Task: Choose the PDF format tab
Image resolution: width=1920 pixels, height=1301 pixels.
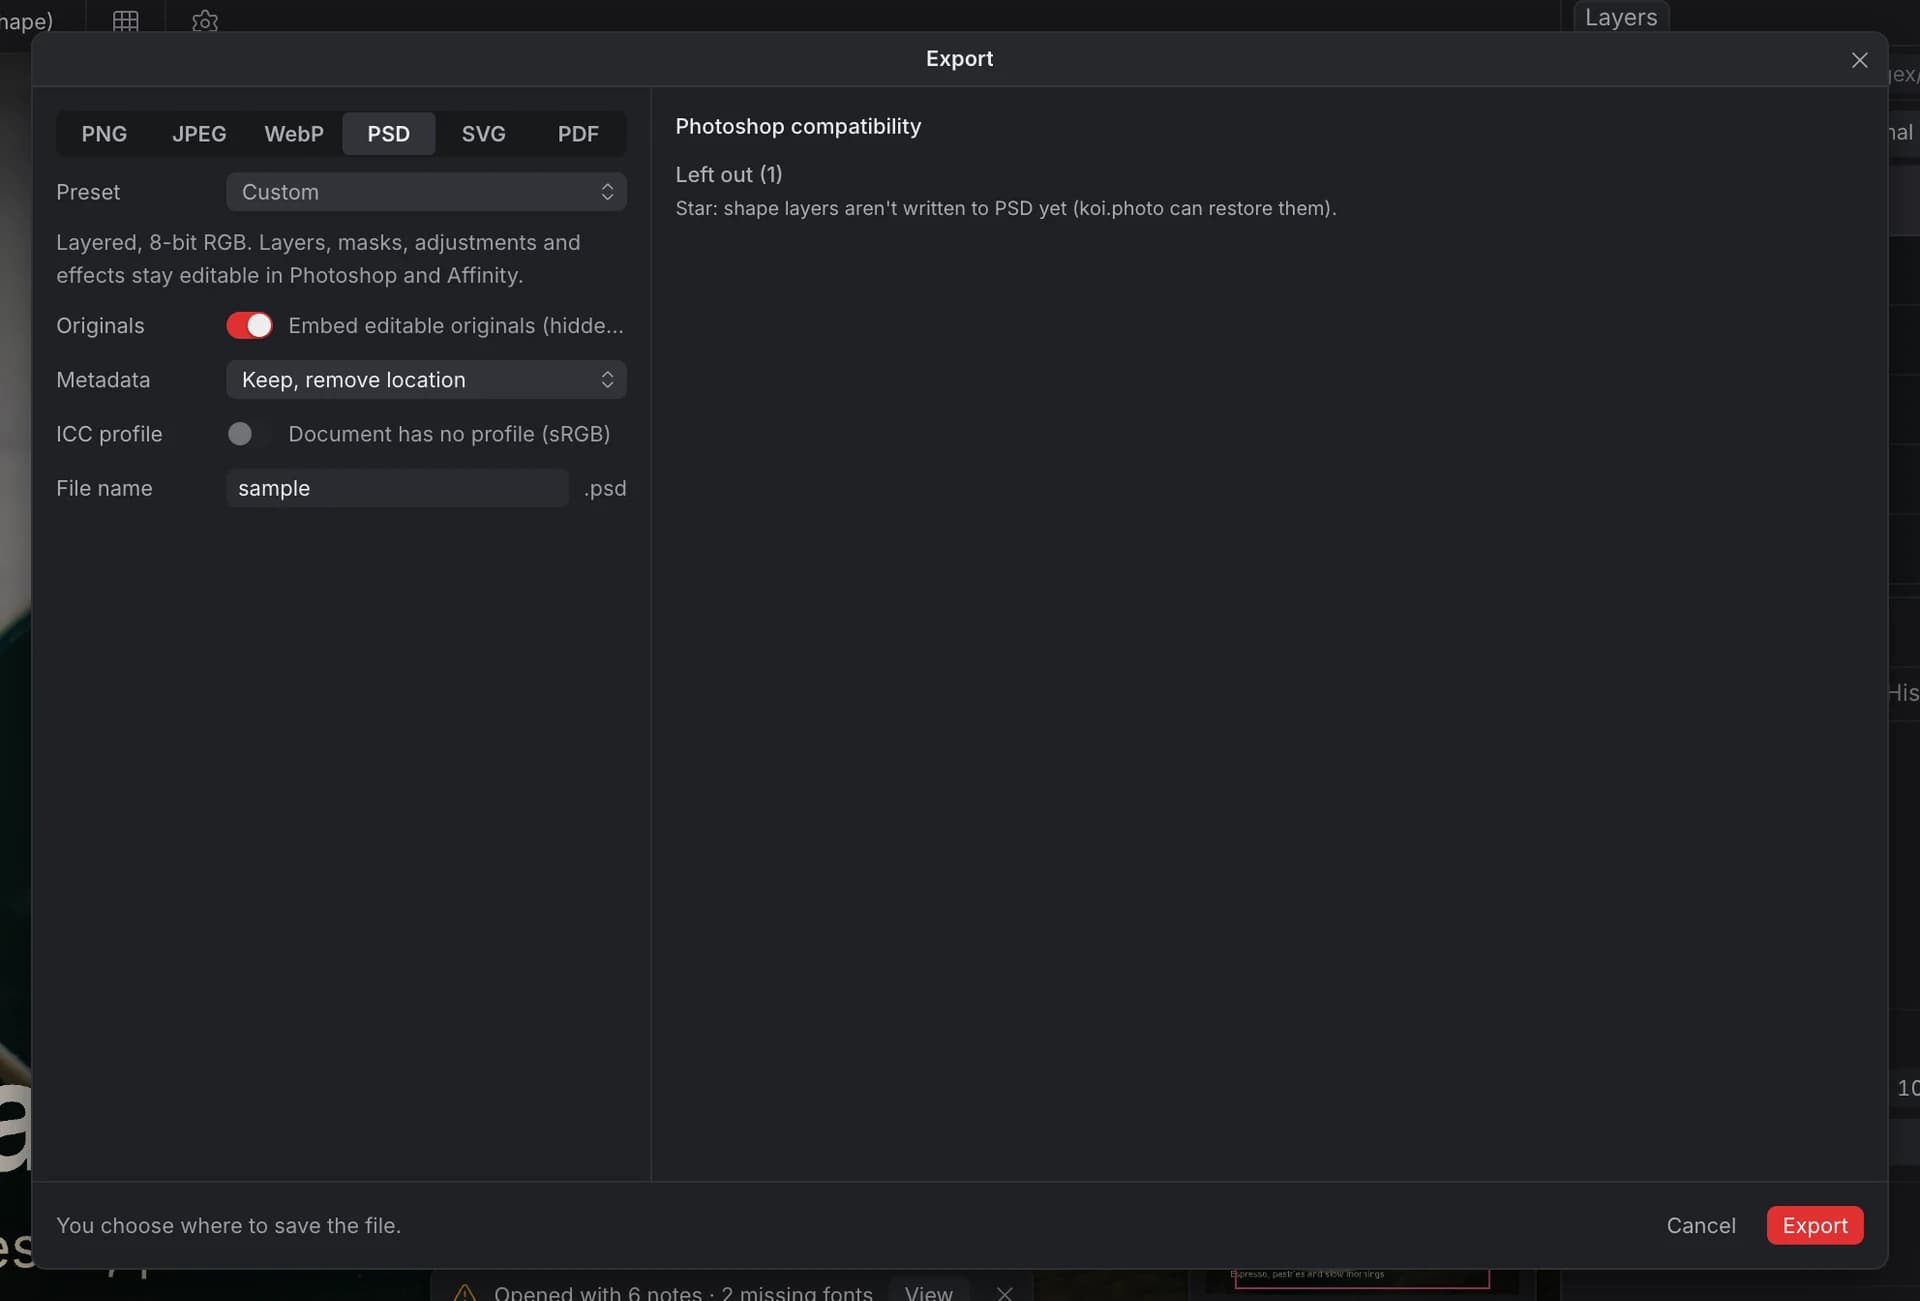Action: (x=578, y=133)
